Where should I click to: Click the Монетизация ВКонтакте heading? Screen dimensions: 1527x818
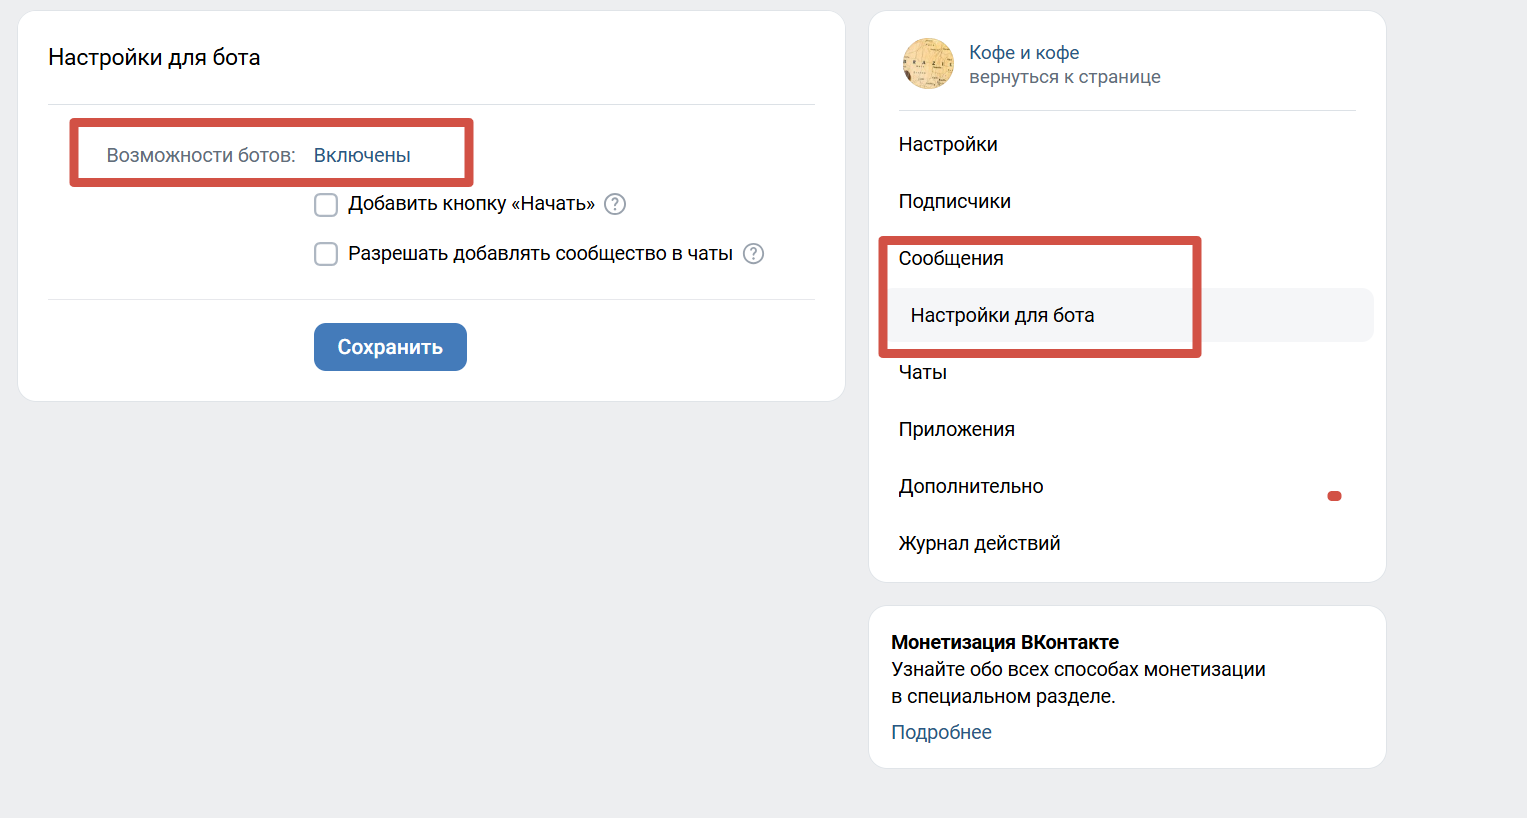click(1004, 643)
